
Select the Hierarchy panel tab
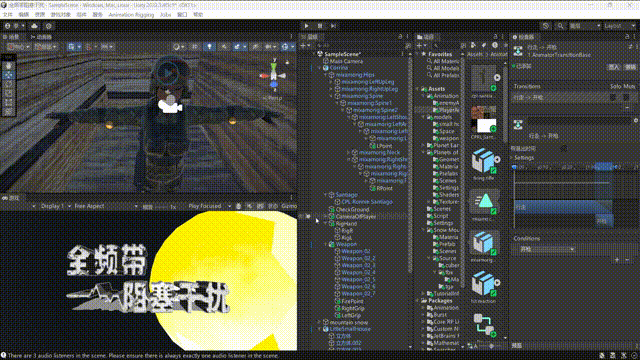310,37
